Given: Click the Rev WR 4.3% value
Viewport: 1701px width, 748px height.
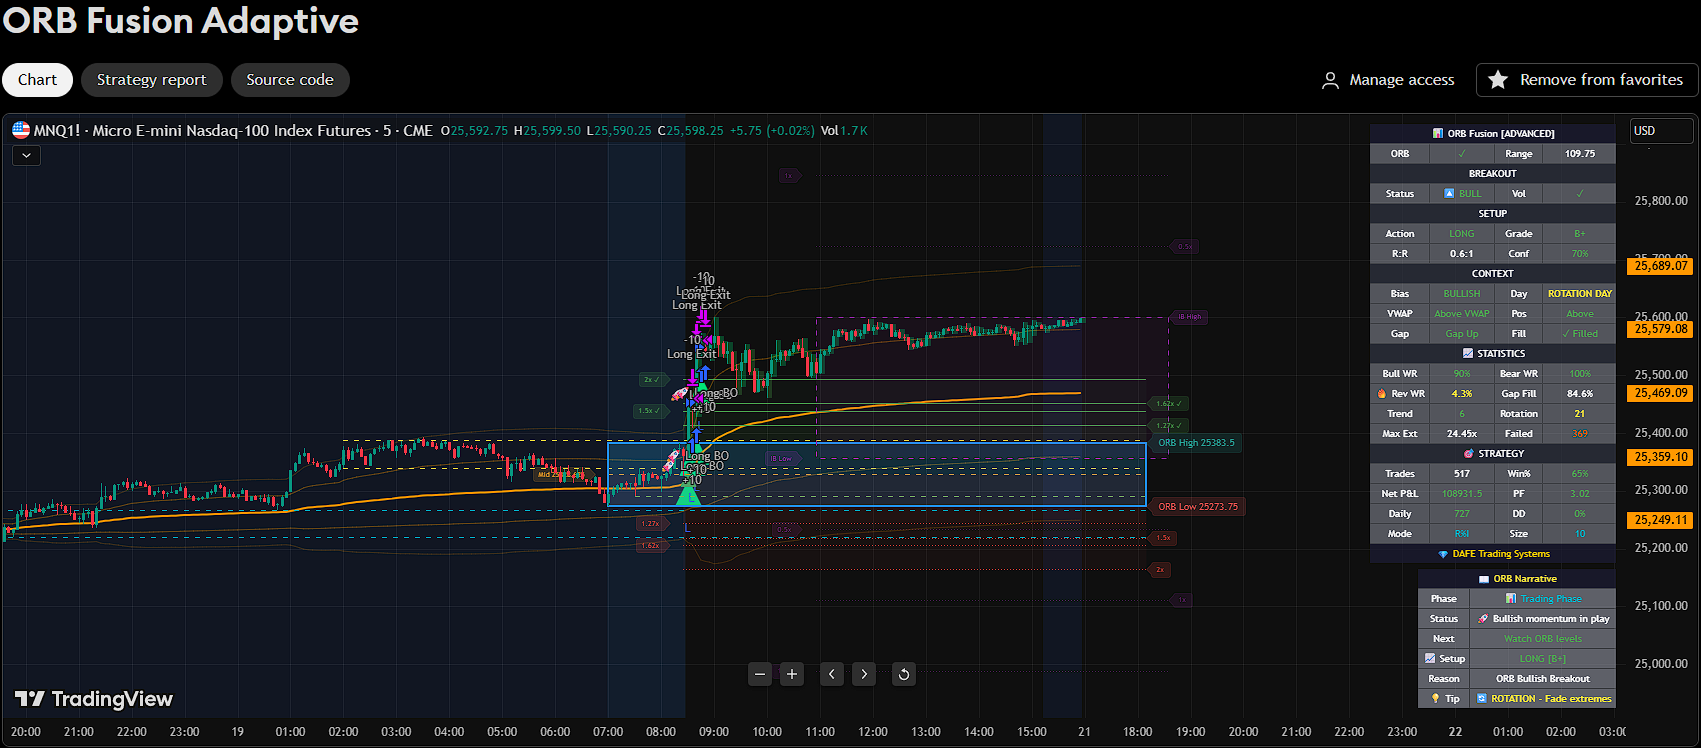Looking at the screenshot, I should [1462, 394].
